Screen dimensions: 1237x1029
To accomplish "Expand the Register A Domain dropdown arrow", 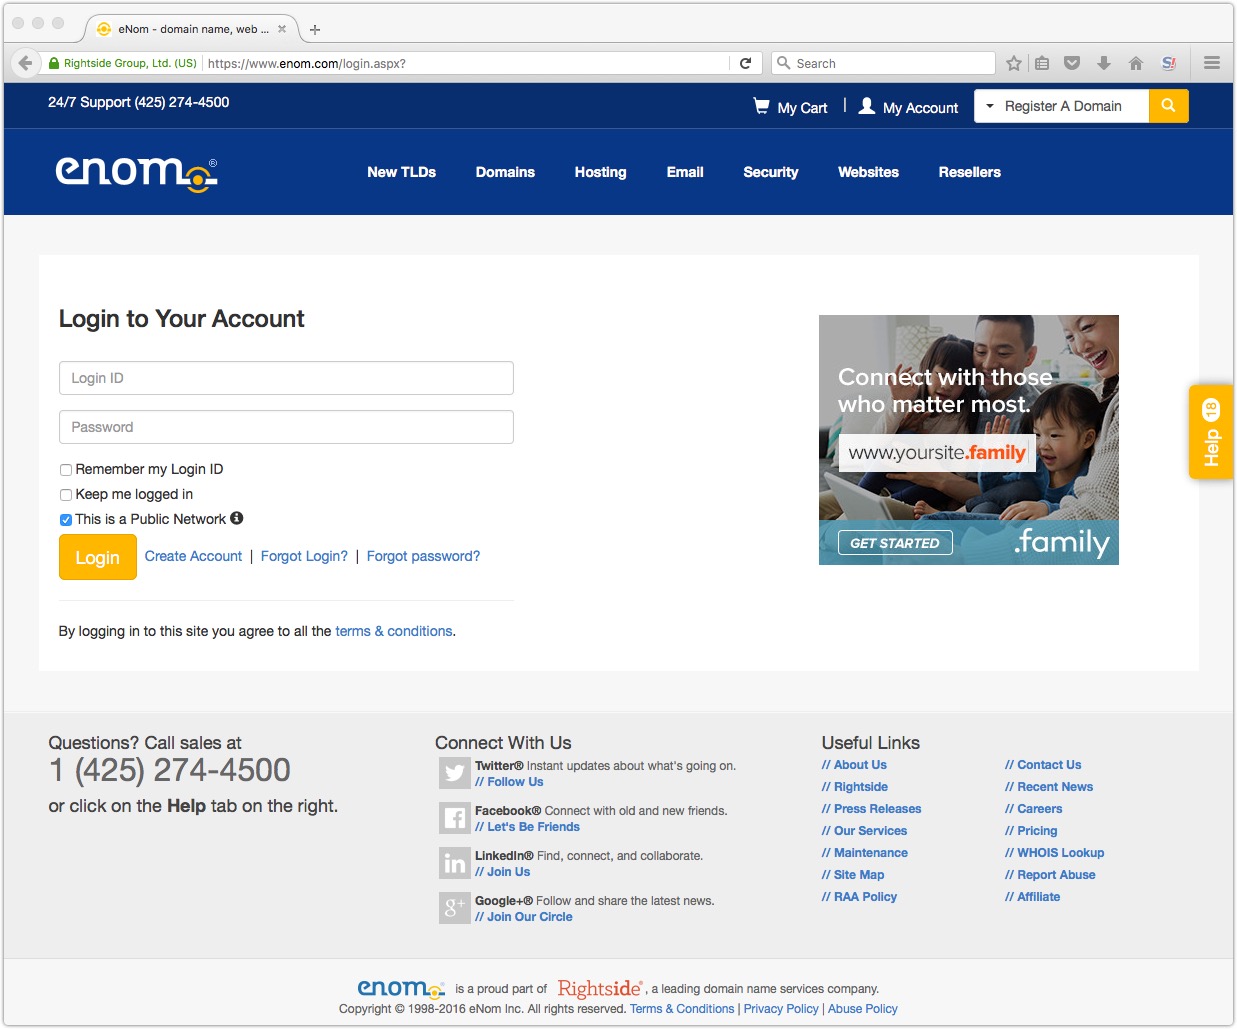I will [x=990, y=106].
